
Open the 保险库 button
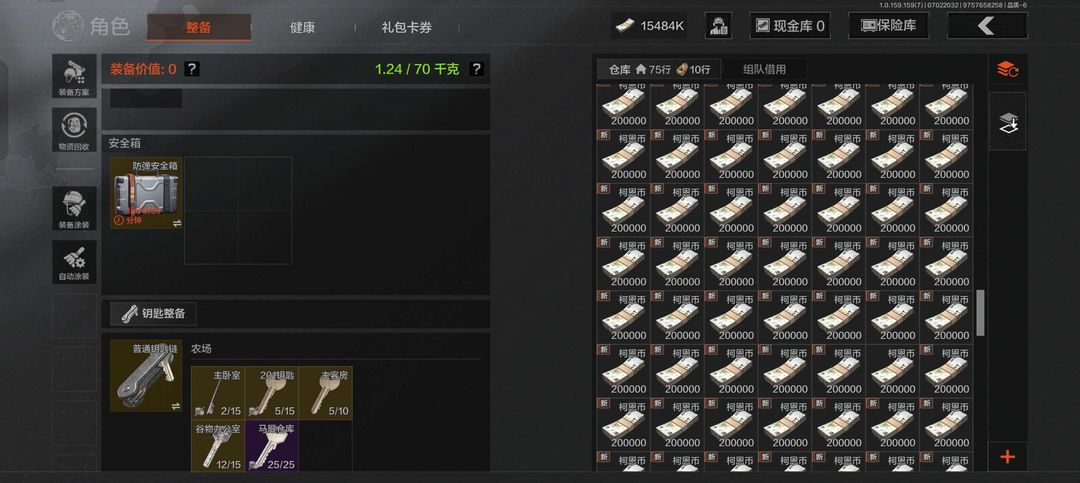pyautogui.click(x=889, y=26)
